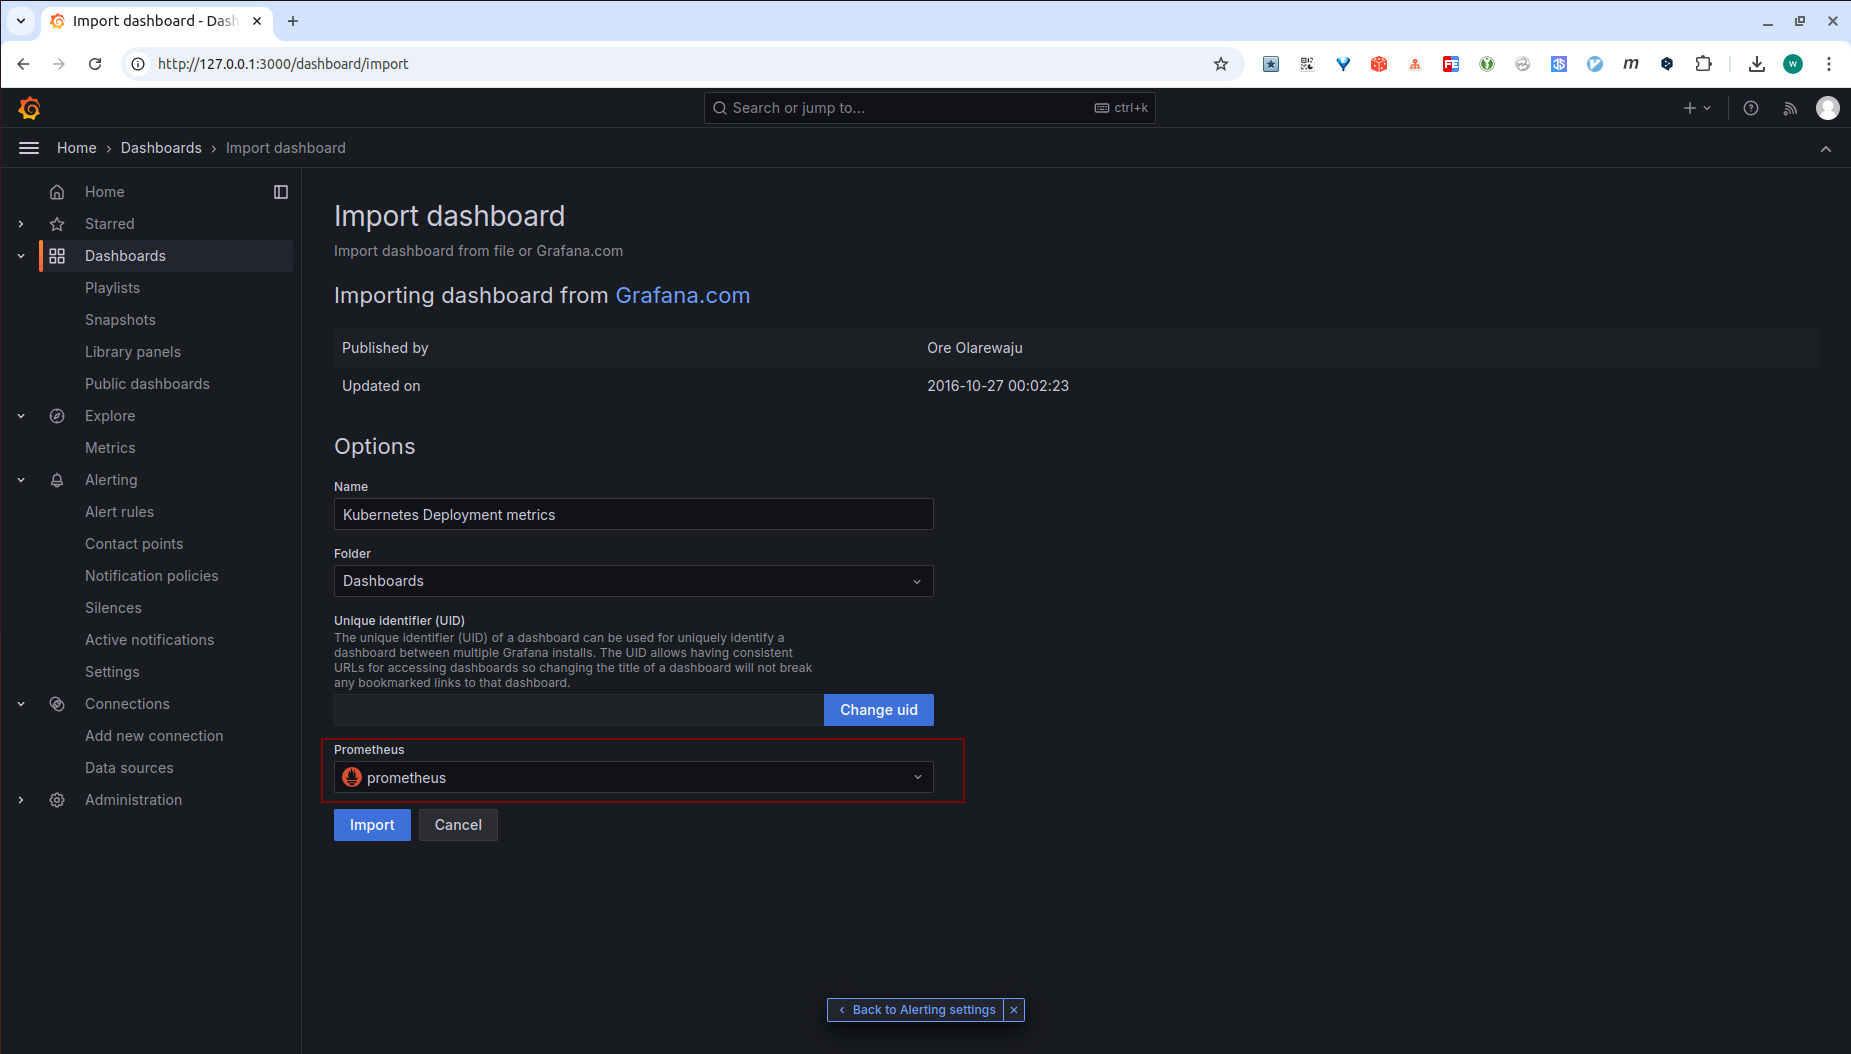Collapse the top bar with chevron
The image size is (1851, 1054).
tap(1826, 149)
